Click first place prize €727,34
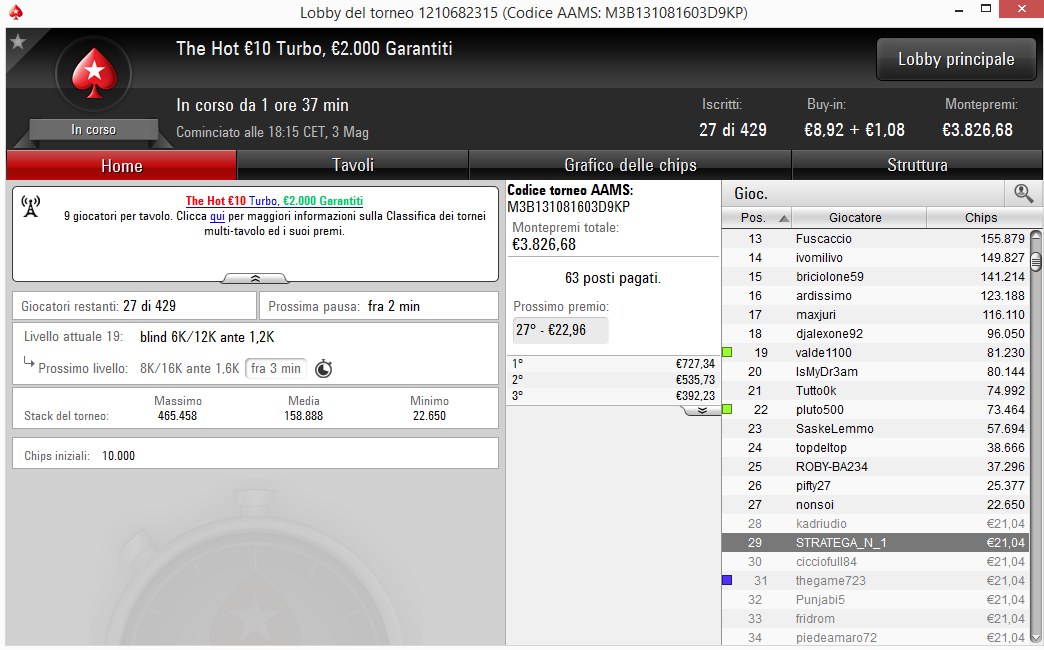The width and height of the screenshot is (1044, 650). pos(695,364)
